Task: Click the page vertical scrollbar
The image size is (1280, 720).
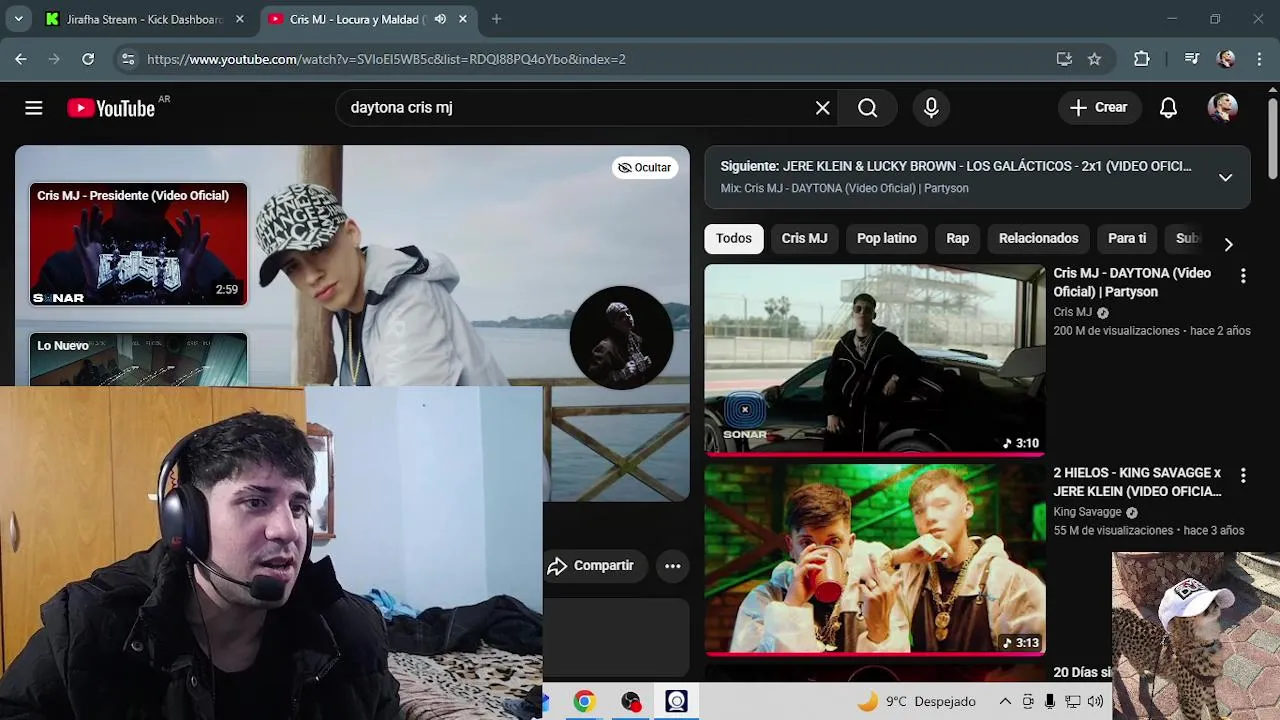Action: click(1272, 140)
